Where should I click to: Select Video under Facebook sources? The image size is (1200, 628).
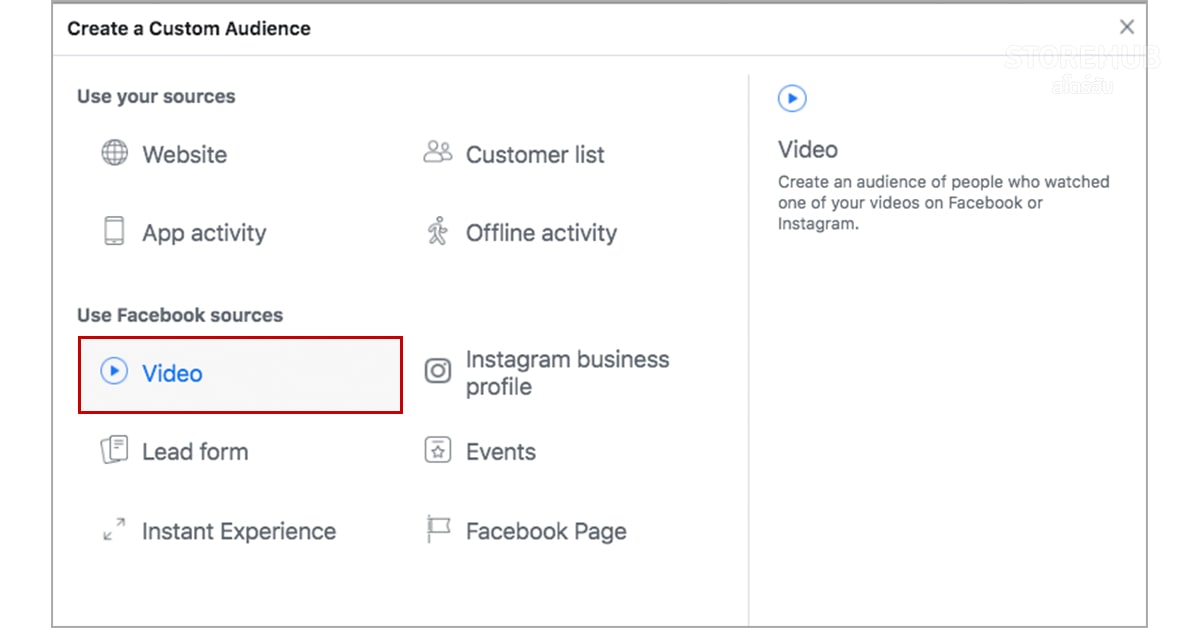point(172,372)
